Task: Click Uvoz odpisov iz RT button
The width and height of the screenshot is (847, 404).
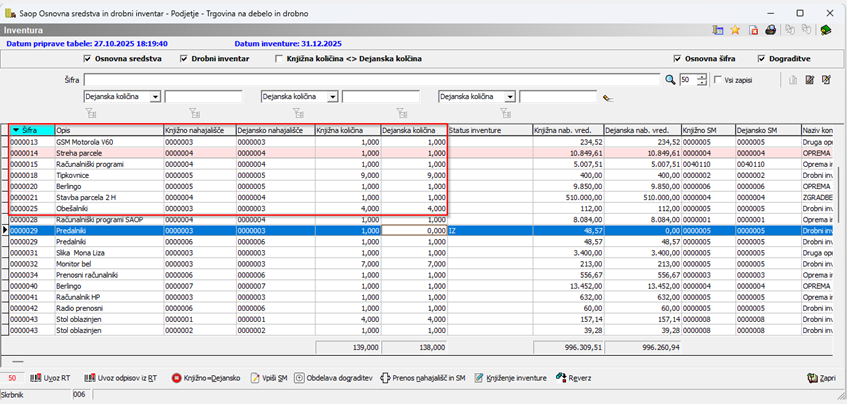Action: (121, 378)
